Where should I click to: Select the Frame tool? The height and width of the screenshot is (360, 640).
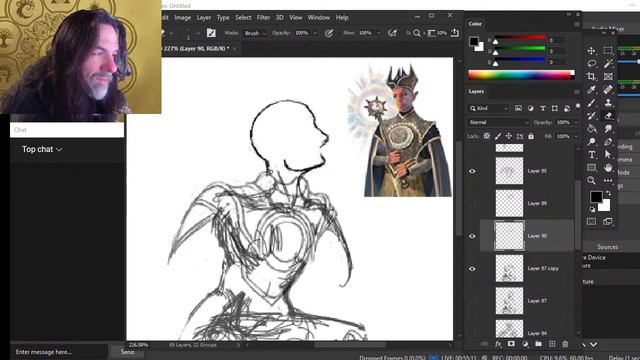point(608,76)
